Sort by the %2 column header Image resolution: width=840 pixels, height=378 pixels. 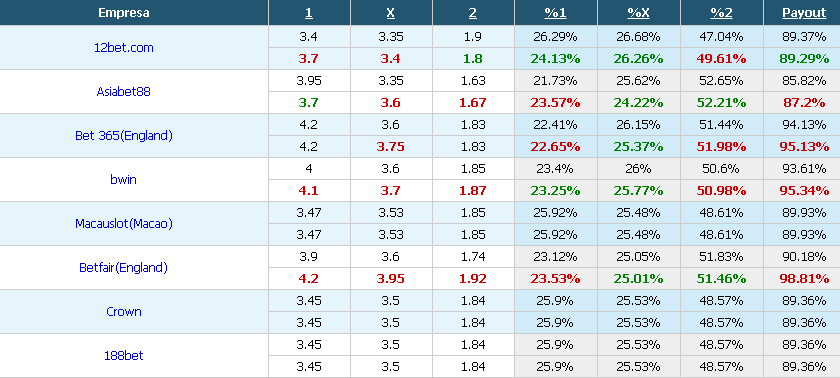pyautogui.click(x=722, y=13)
